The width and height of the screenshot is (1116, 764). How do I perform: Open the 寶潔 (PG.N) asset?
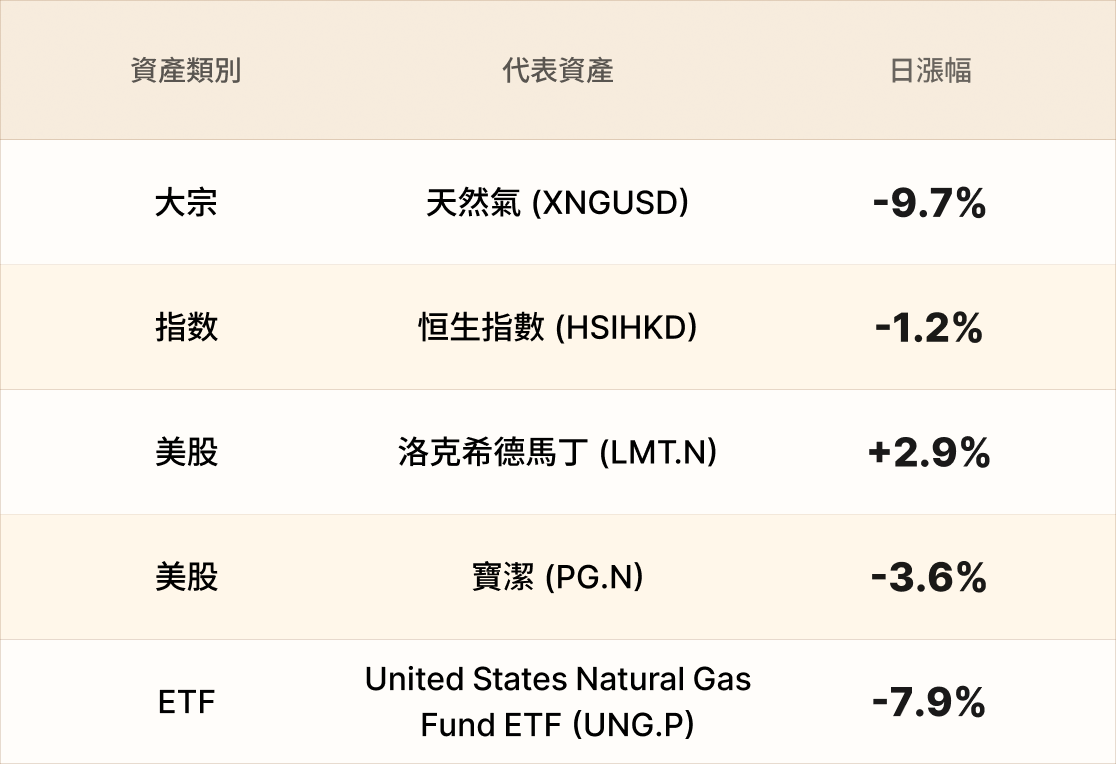click(558, 578)
